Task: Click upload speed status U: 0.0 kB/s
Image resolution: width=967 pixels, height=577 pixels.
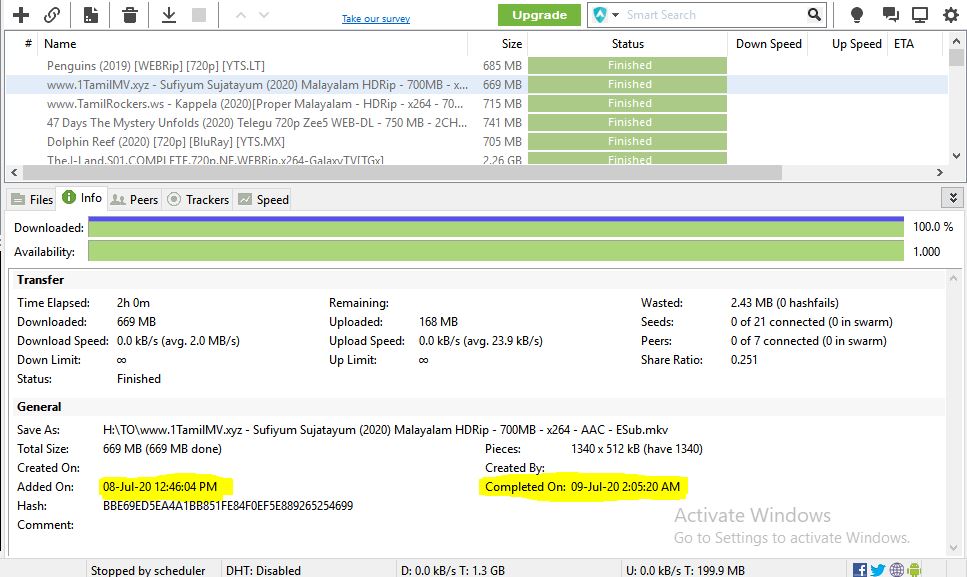Action: coord(685,570)
